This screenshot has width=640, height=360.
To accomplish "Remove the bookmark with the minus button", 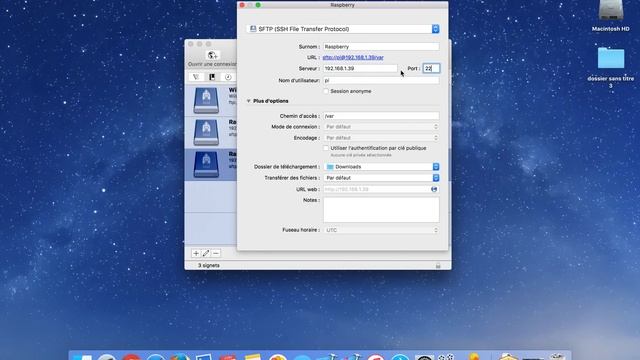I will [x=216, y=253].
